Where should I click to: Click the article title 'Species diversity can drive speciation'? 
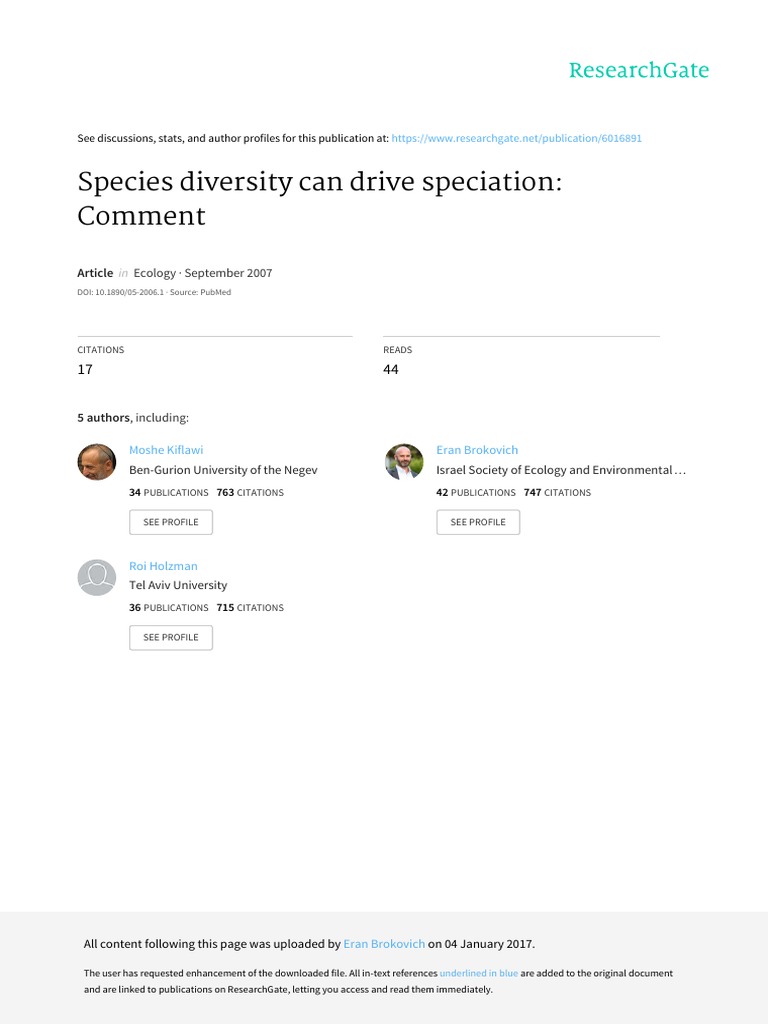(319, 185)
